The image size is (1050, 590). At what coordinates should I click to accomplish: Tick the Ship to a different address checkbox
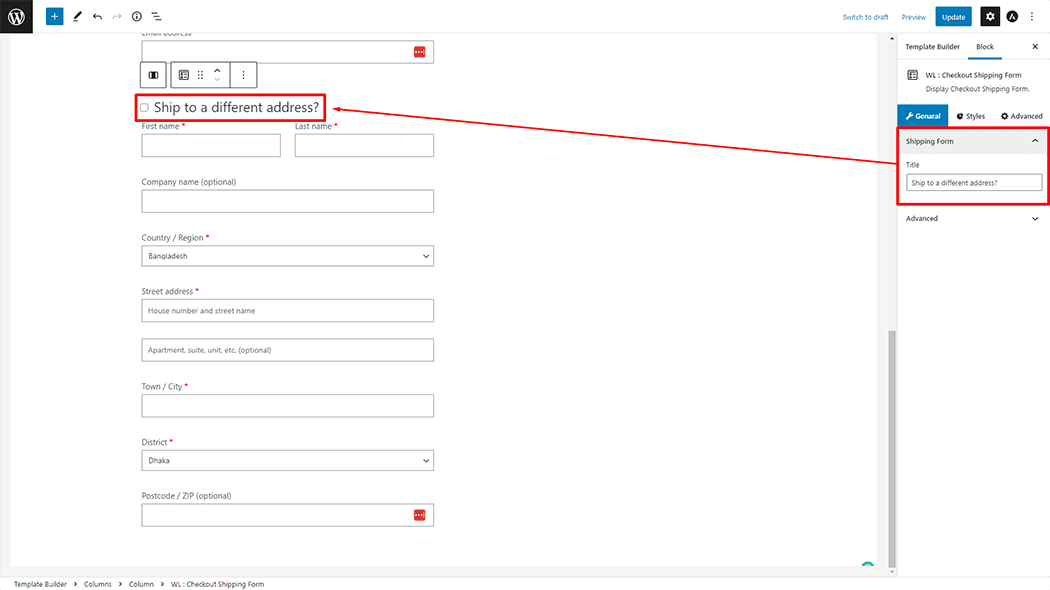coord(145,107)
